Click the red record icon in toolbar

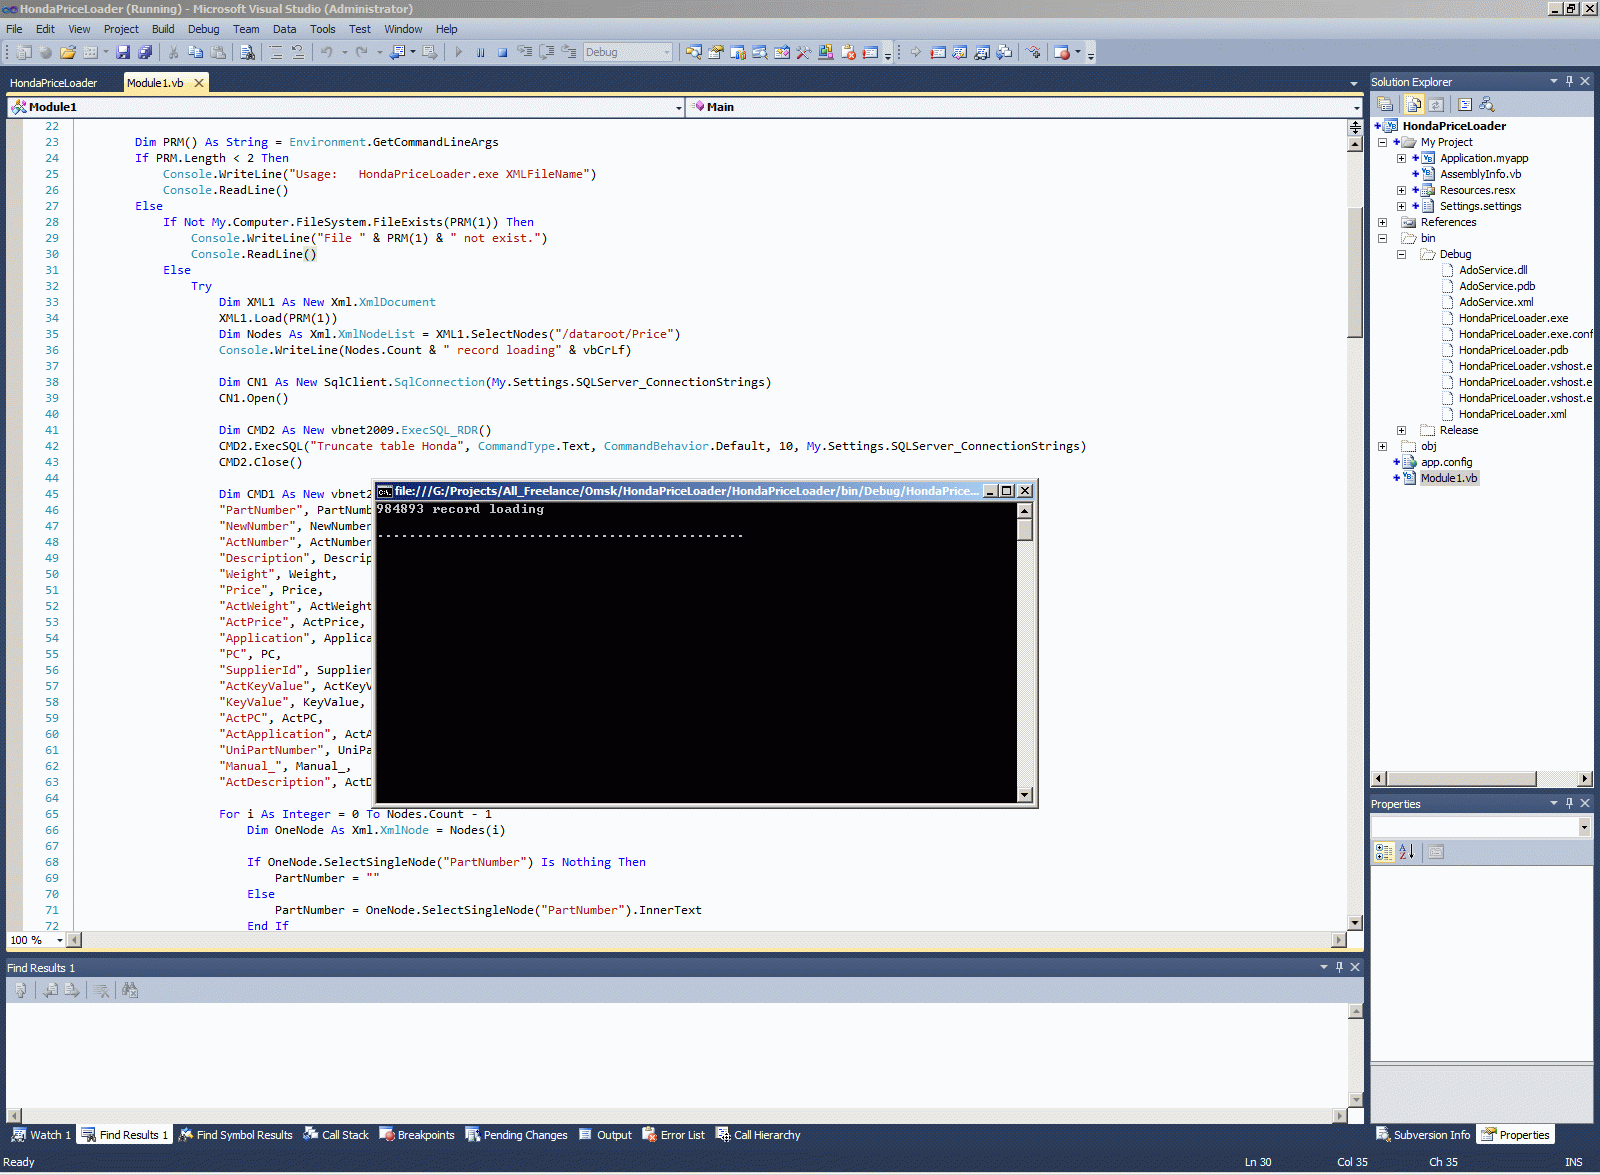(1062, 52)
